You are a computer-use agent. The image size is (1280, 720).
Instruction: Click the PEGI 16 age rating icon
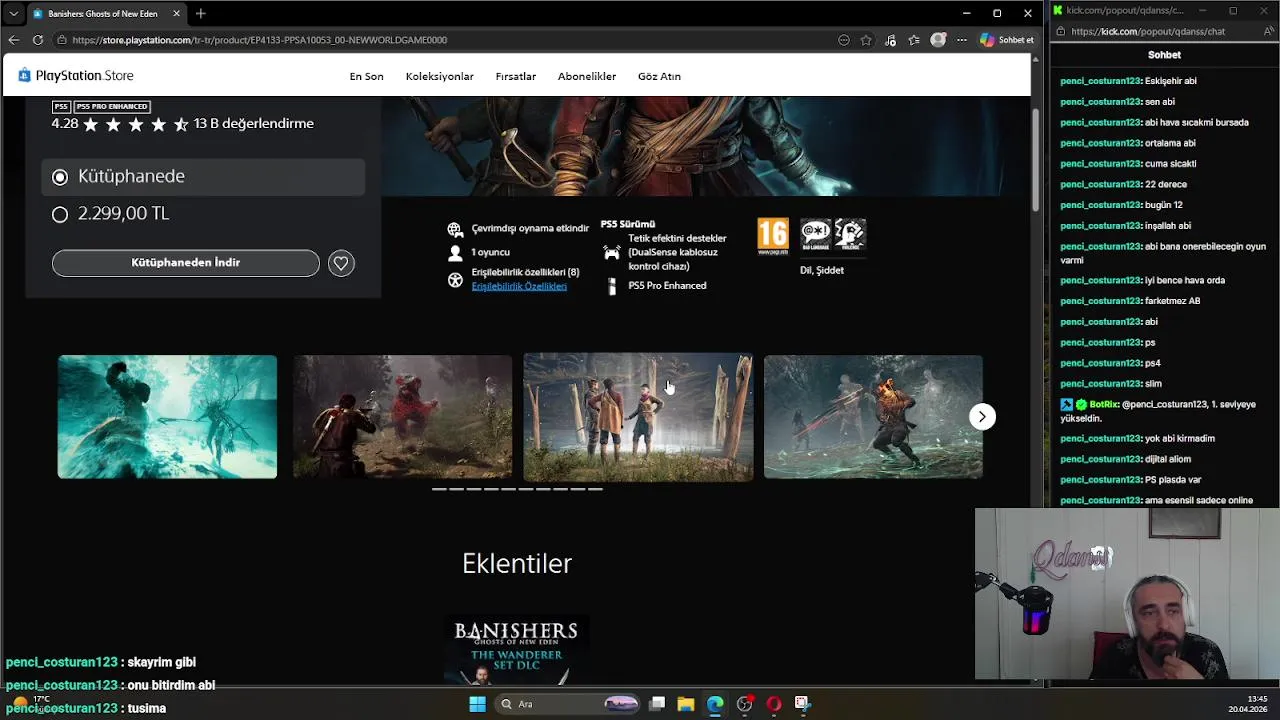click(773, 235)
